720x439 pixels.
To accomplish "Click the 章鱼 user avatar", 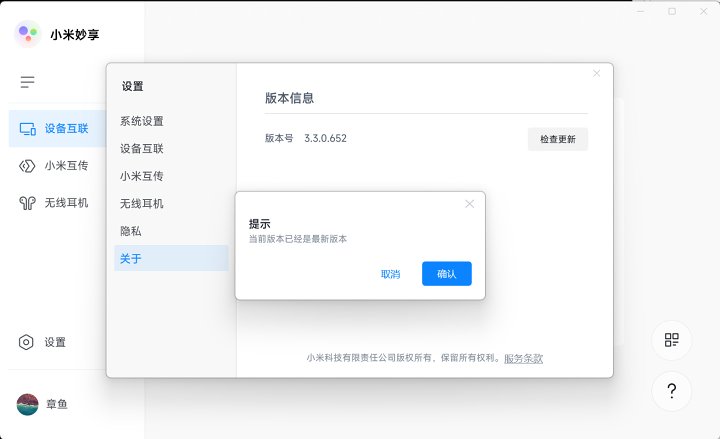I will 27,404.
